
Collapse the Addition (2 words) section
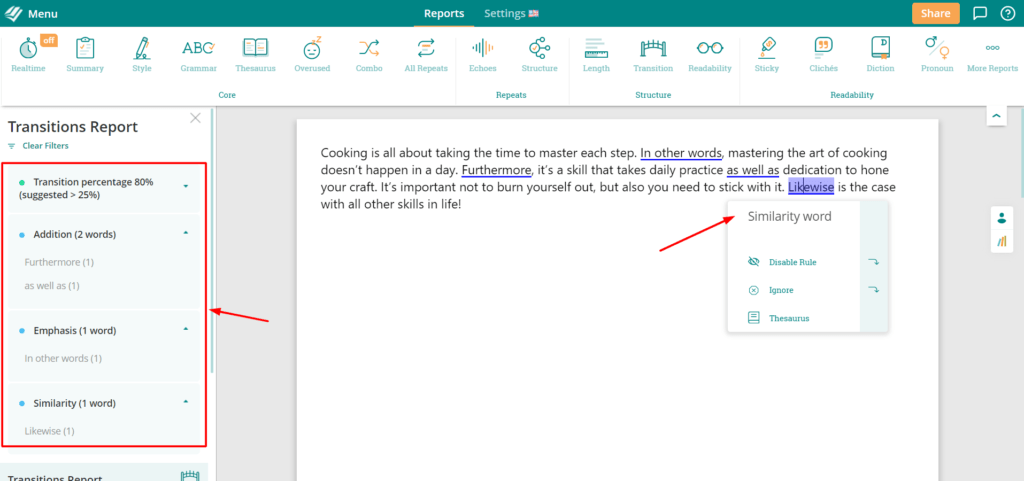186,234
